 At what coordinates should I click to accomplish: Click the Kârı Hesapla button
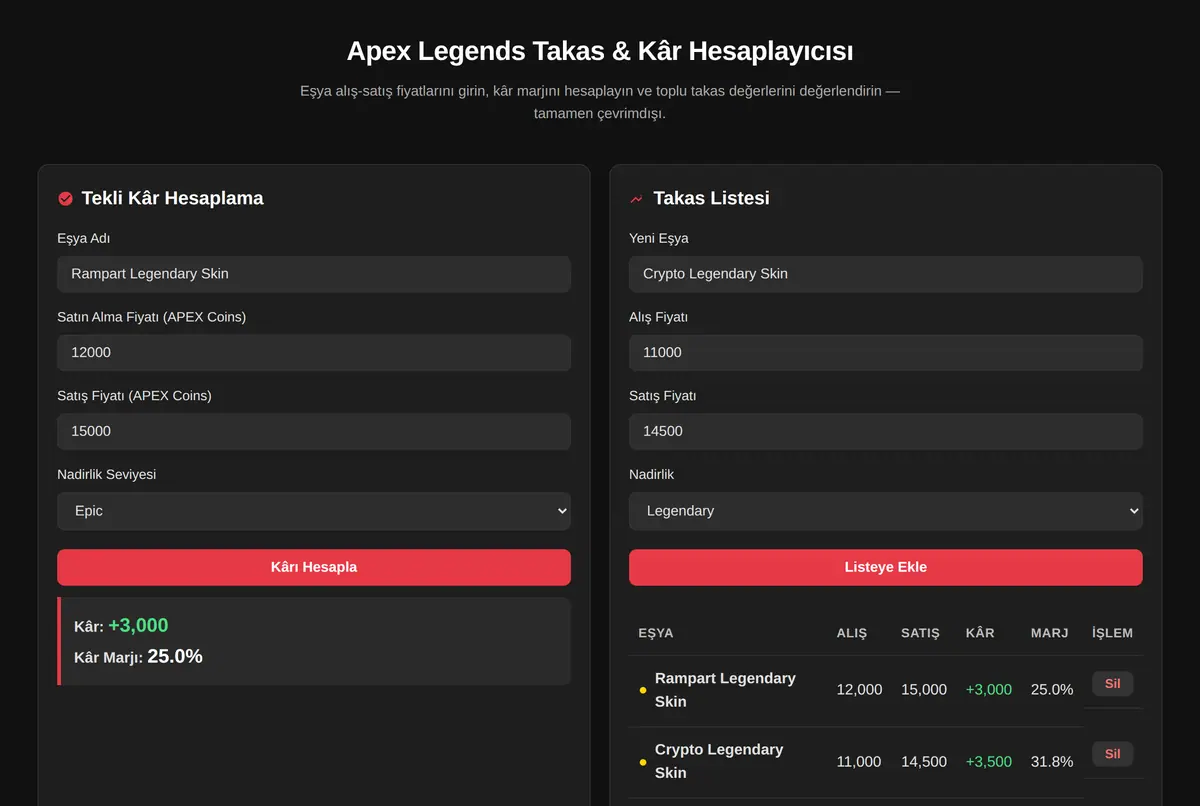pos(314,567)
